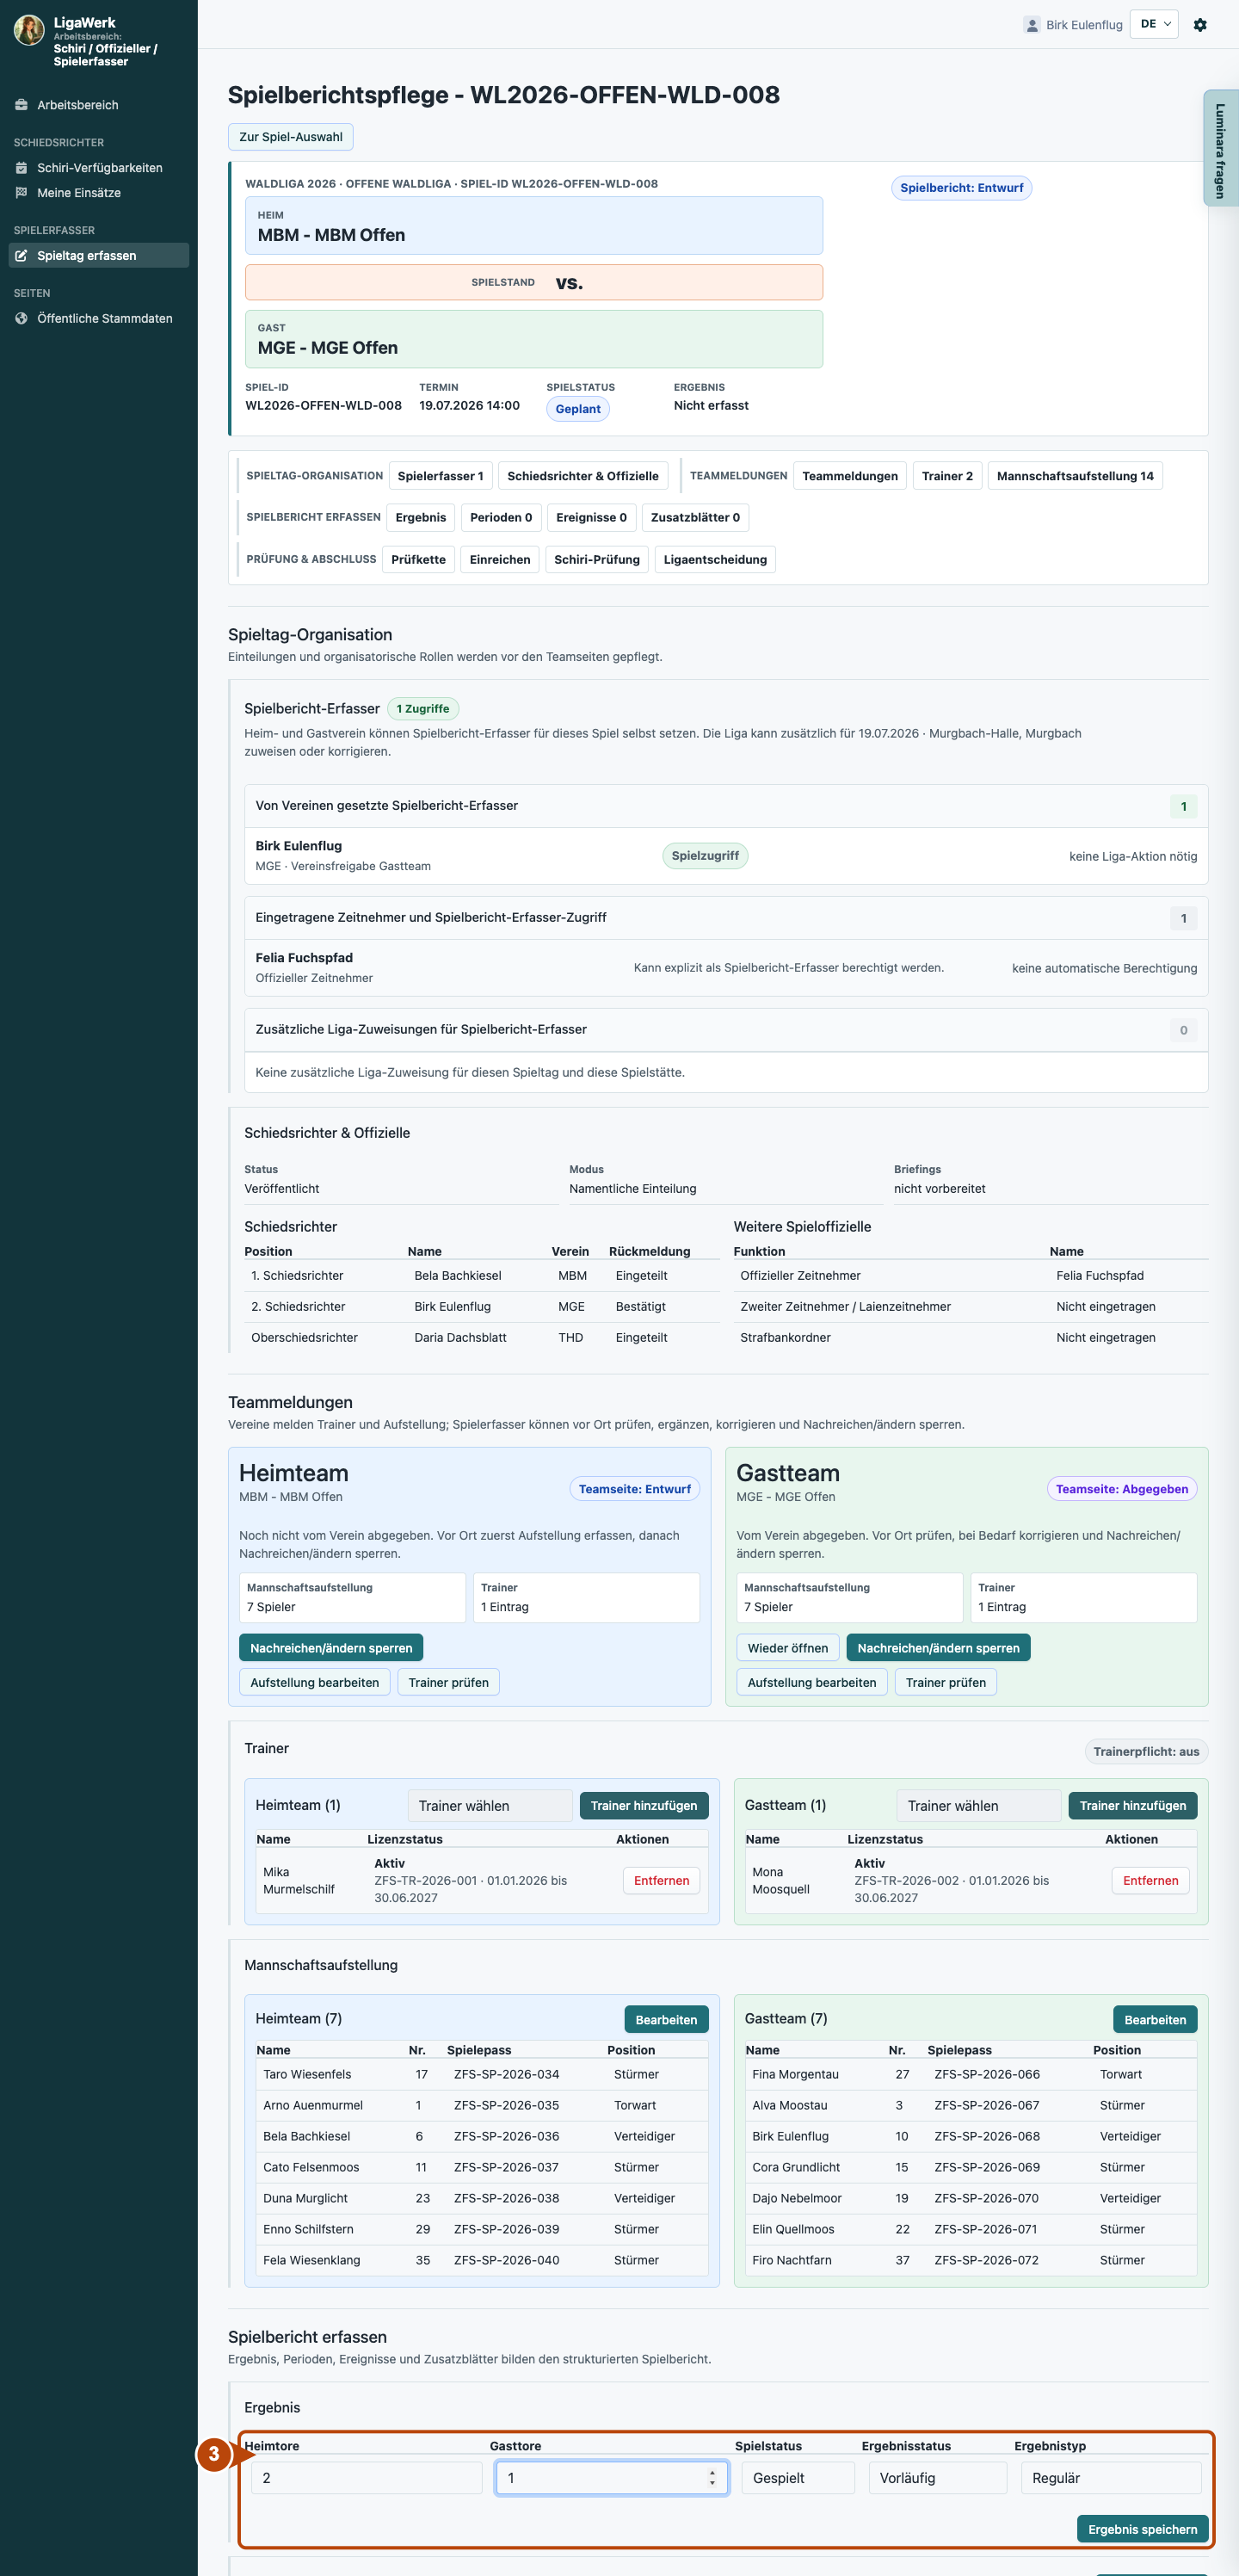Click into the Heimtore input field
This screenshot has height=2576, width=1239.
click(x=366, y=2478)
